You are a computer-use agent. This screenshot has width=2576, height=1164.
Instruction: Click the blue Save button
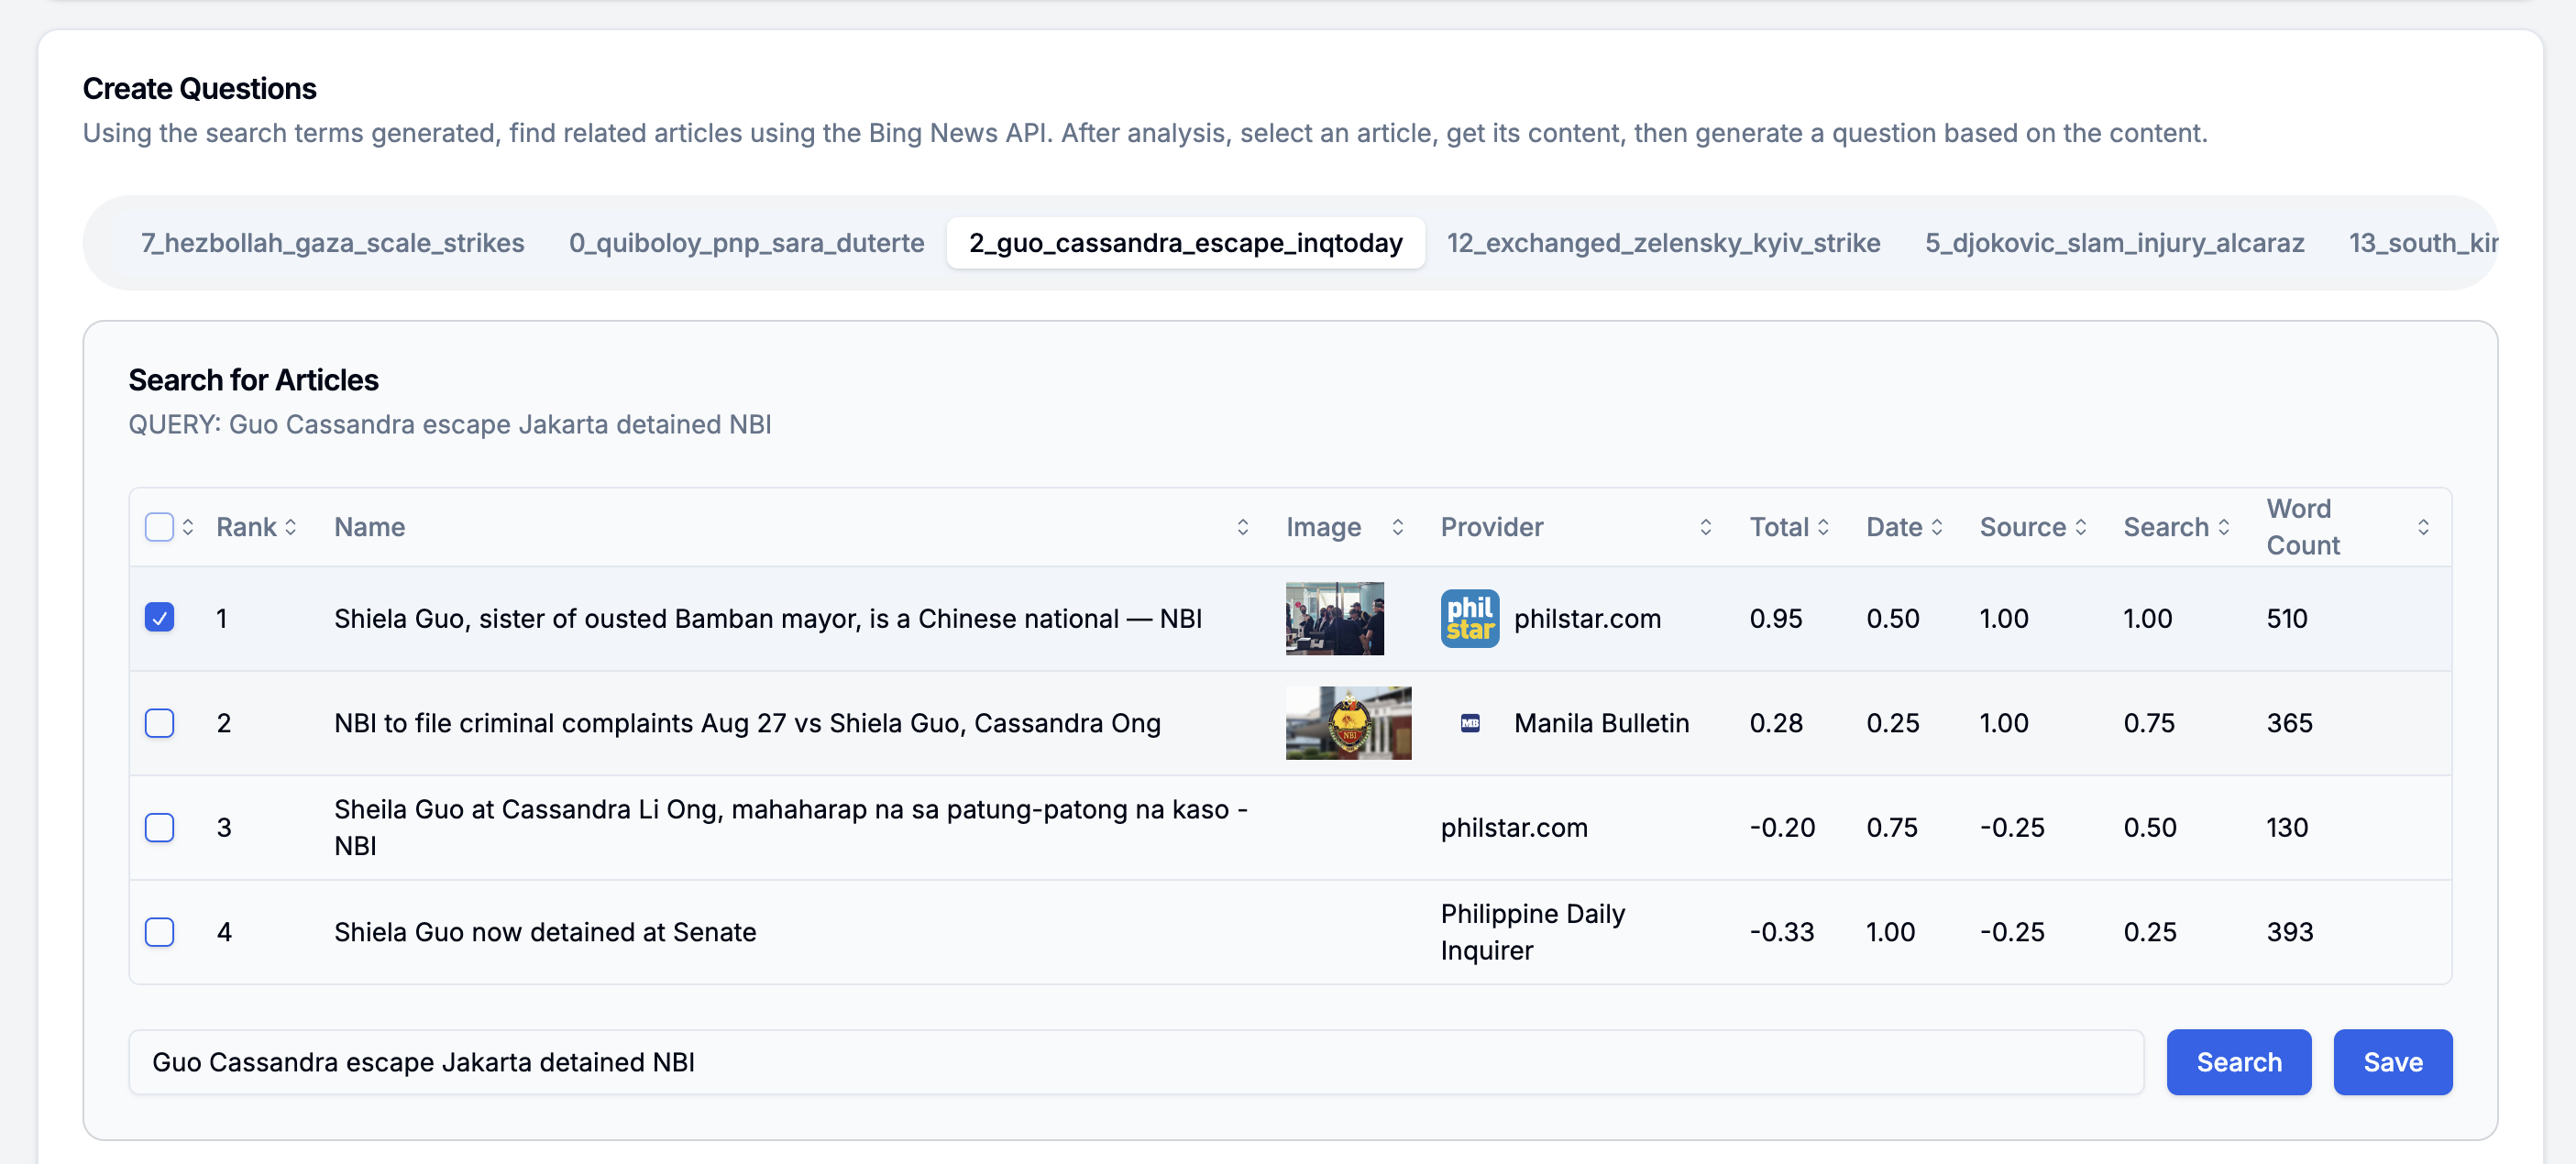pyautogui.click(x=2392, y=1062)
